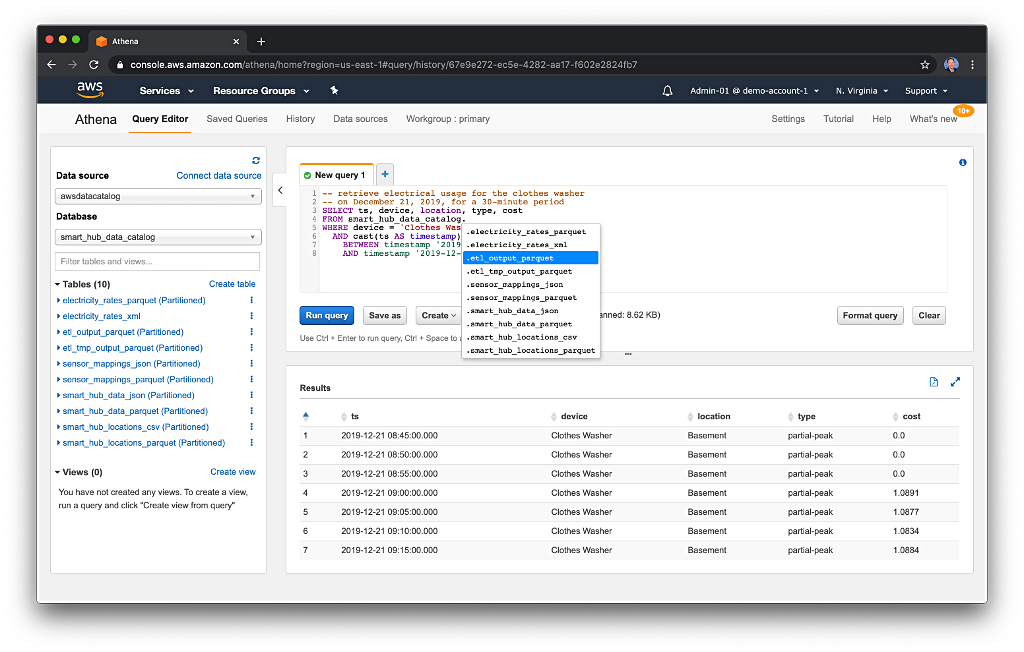Expand the Services menu

[167, 91]
